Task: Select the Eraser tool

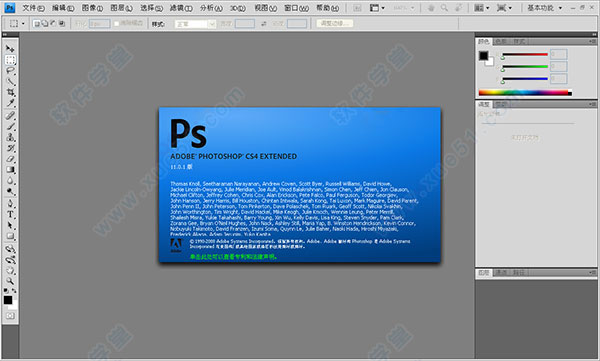Action: (10, 159)
